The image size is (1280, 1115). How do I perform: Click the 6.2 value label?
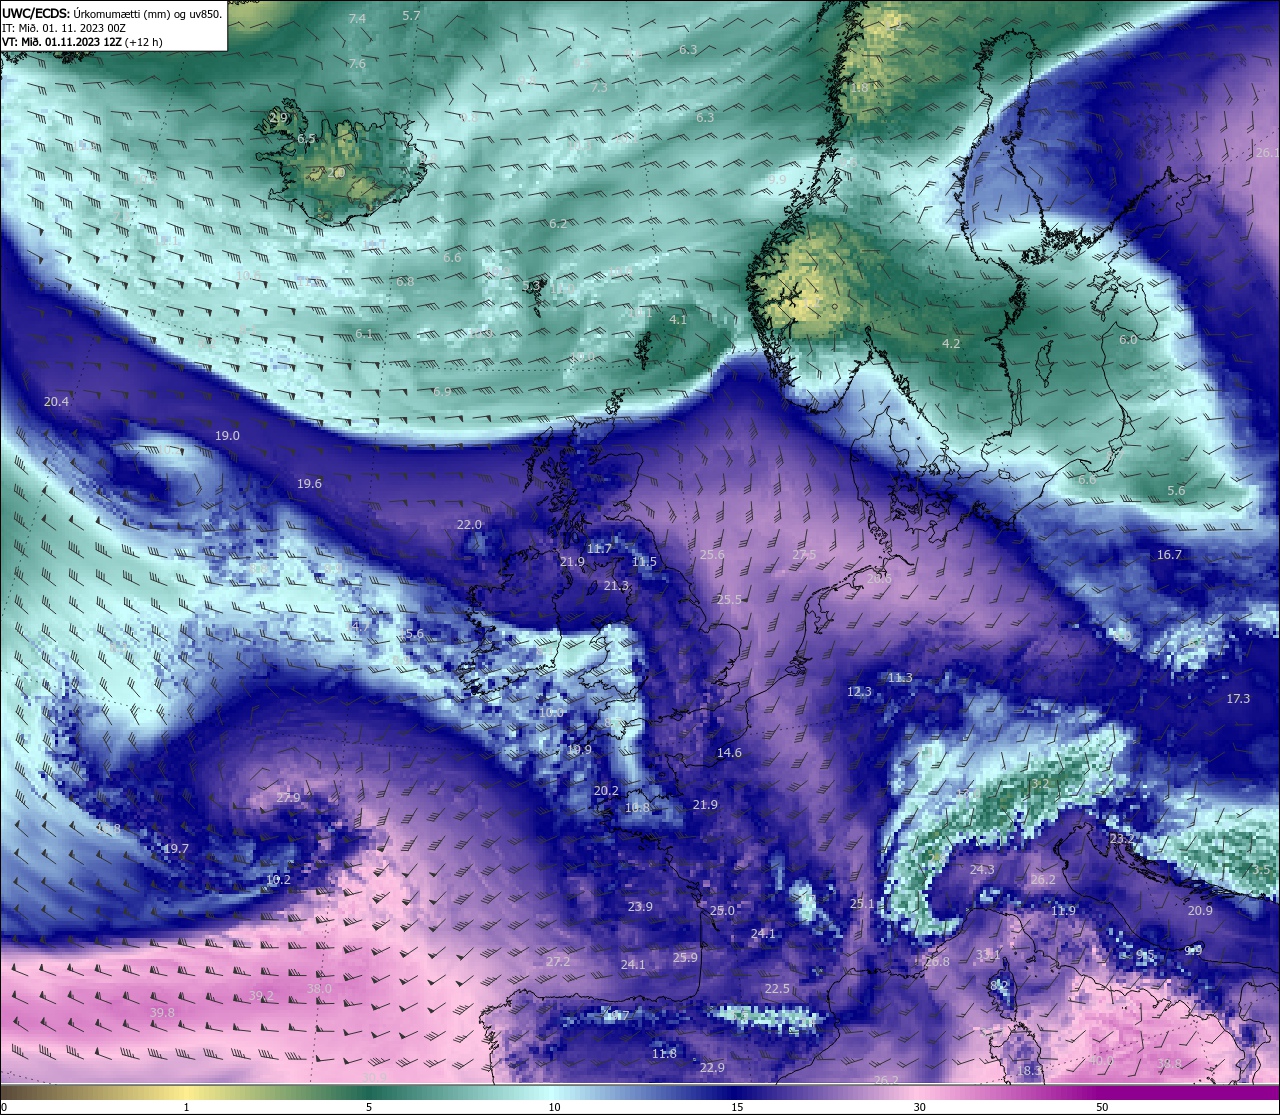coord(558,224)
